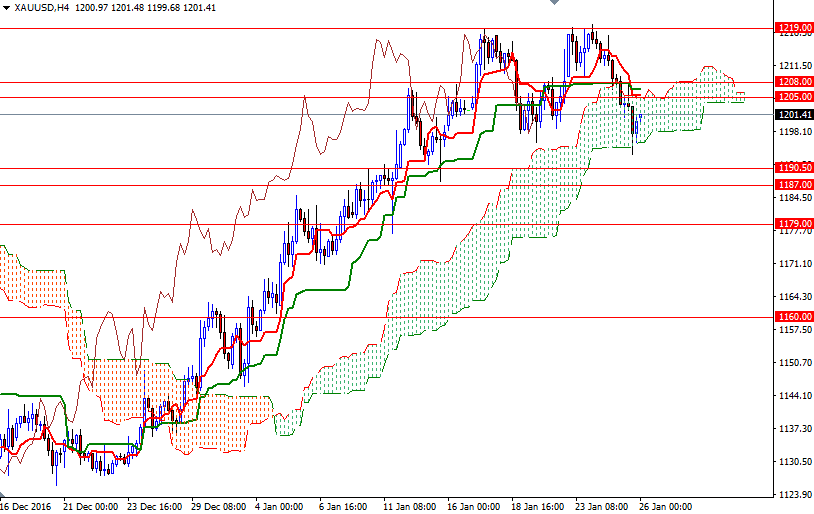The image size is (814, 514).
Task: Select the 1208.00 red price label
Action: click(x=794, y=82)
